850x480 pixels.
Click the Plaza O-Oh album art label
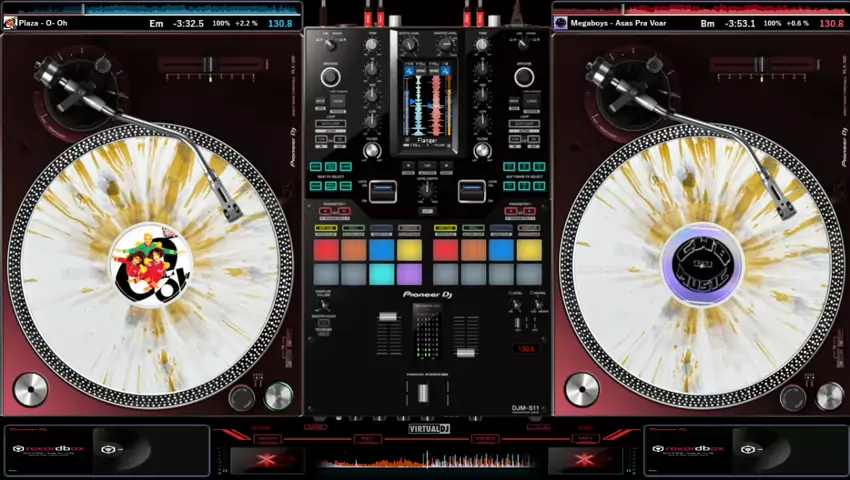click(x=150, y=264)
